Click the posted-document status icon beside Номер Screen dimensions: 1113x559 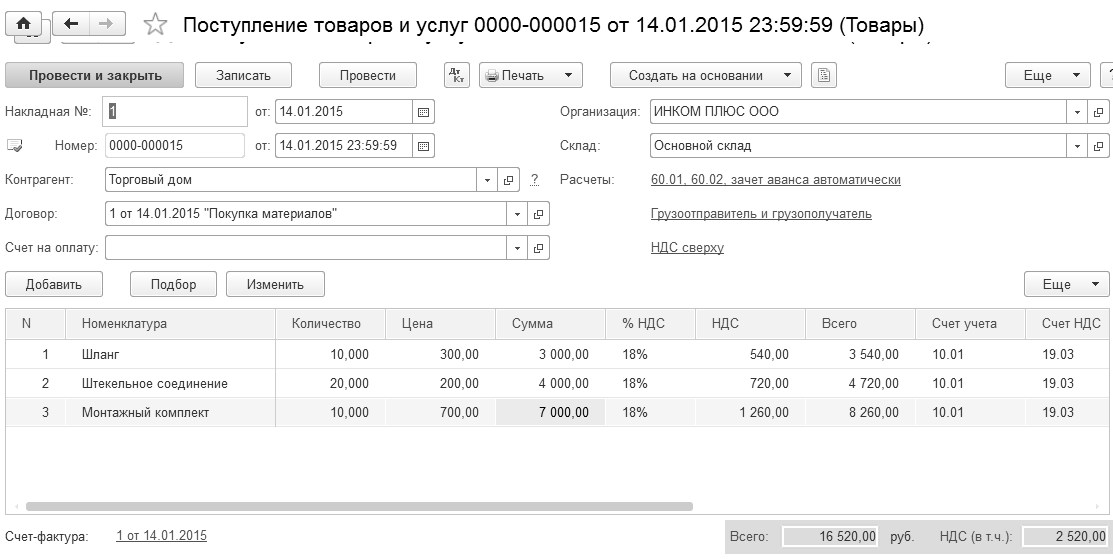[15, 145]
